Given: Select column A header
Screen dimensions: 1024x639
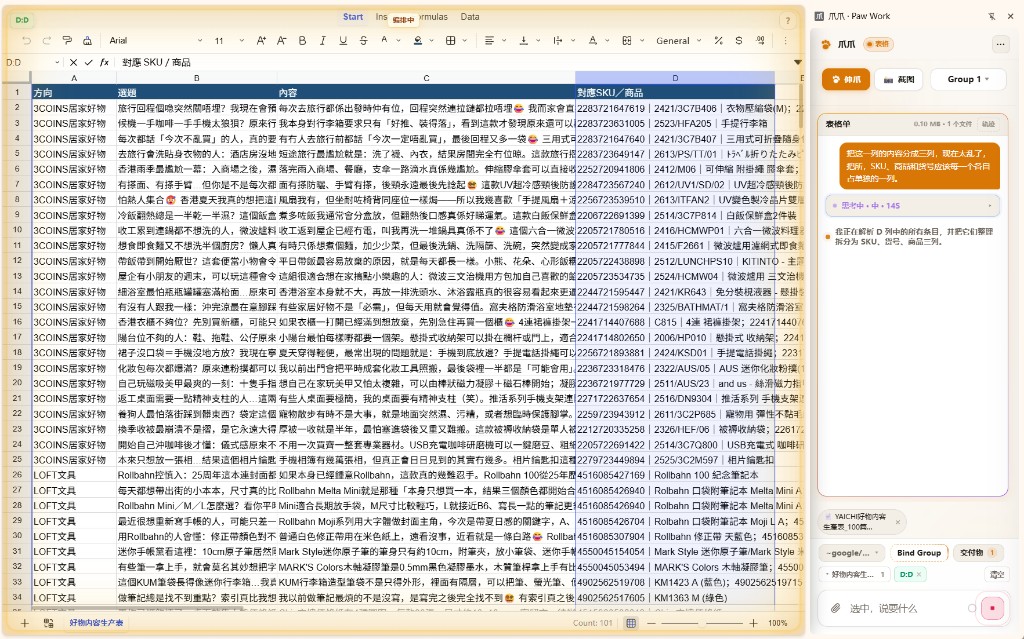Looking at the screenshot, I should tap(74, 78).
